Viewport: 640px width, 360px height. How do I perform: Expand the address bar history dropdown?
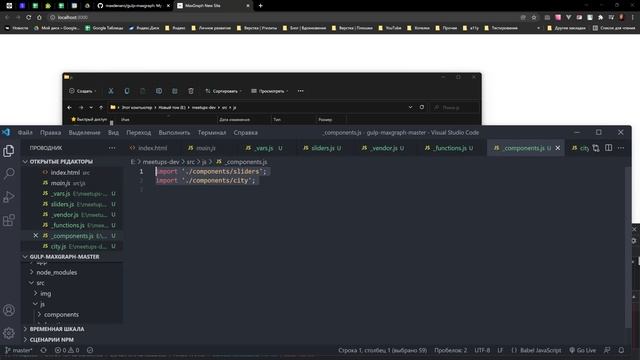pos(410,107)
